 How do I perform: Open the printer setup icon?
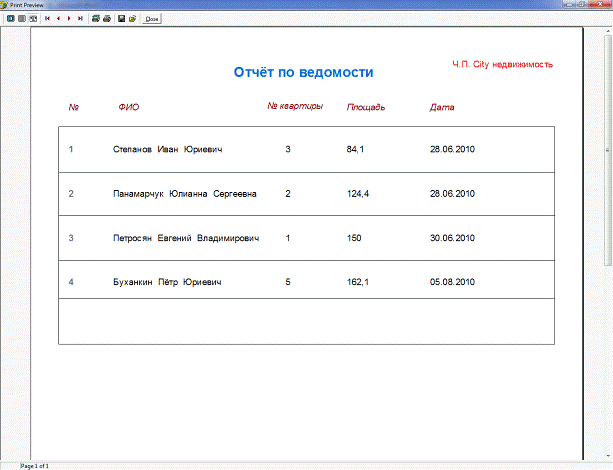95,19
